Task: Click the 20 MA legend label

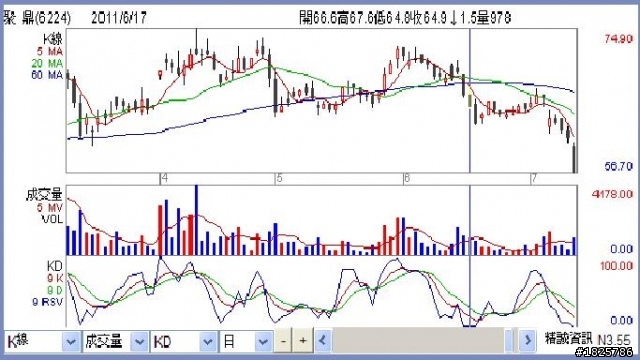Action: click(x=47, y=64)
